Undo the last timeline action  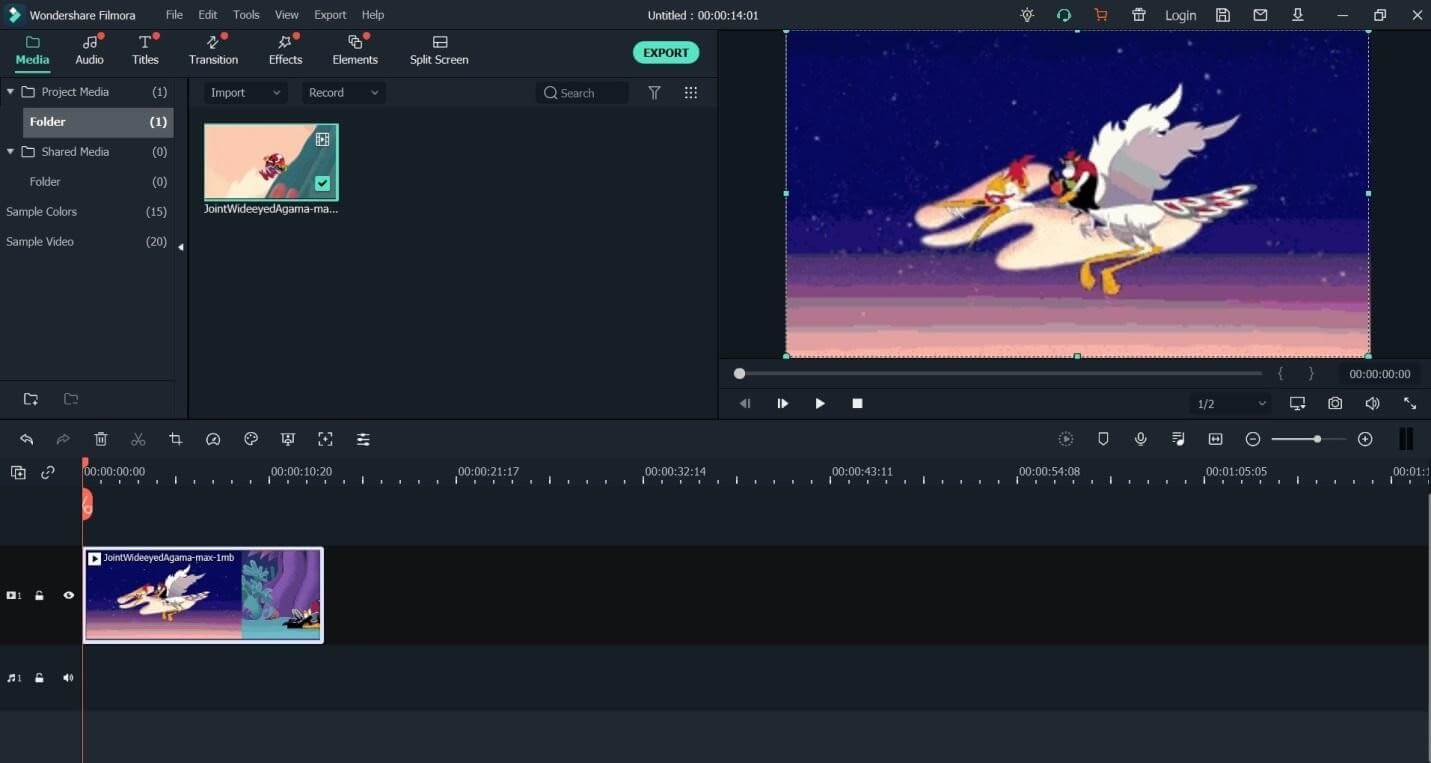(27, 439)
